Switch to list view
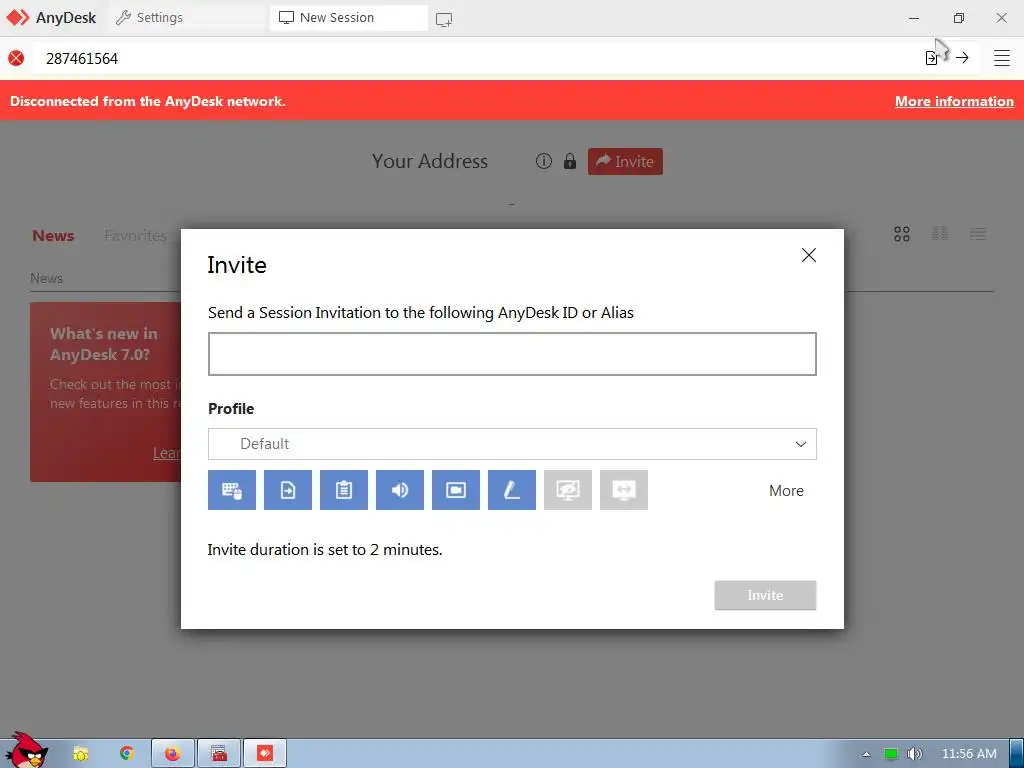The image size is (1024, 768). pos(978,234)
